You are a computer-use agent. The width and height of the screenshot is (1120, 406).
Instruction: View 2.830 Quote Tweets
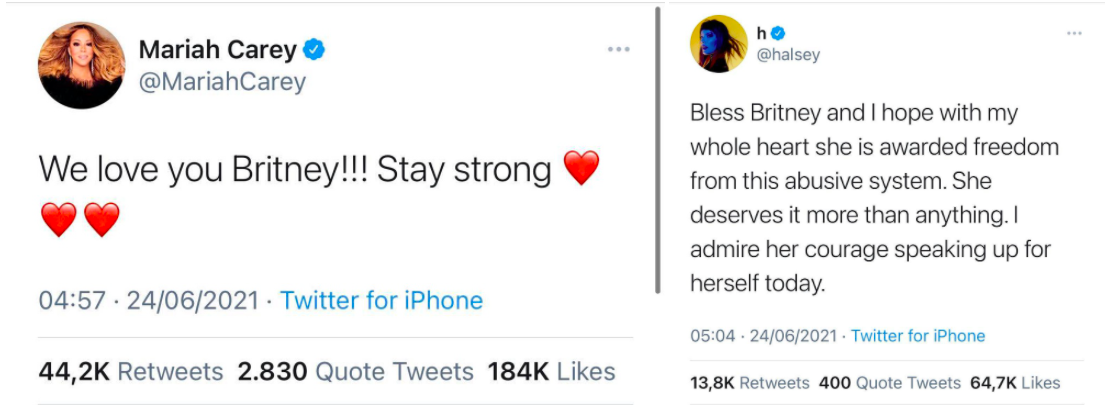[x=355, y=372]
